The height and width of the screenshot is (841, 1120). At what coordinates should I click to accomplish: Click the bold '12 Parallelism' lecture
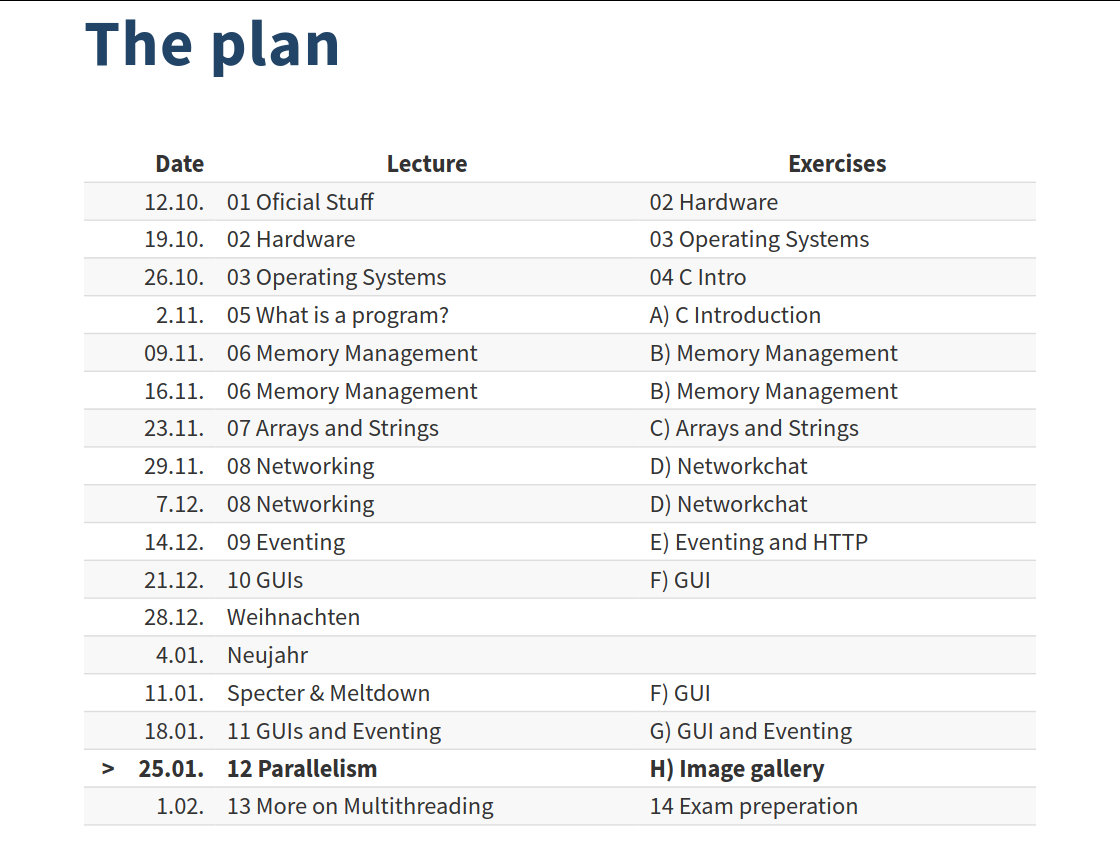tap(302, 769)
